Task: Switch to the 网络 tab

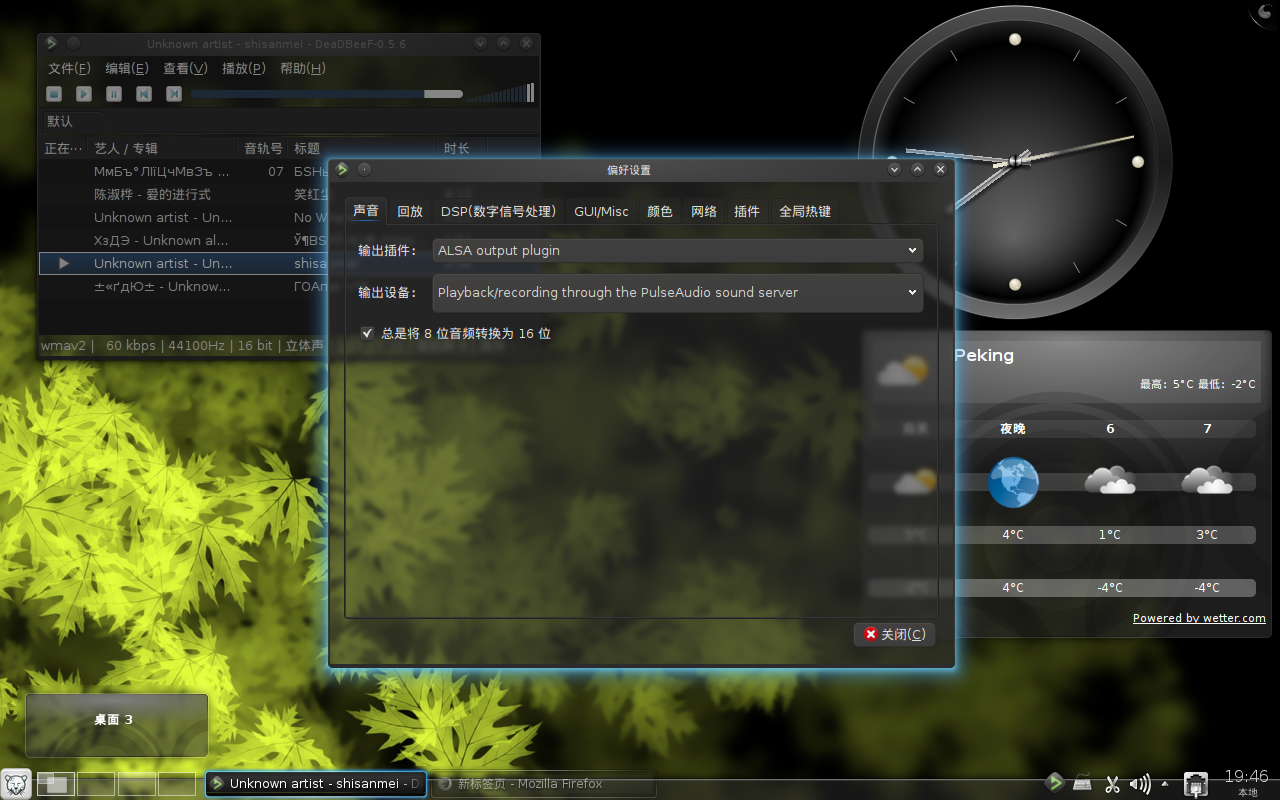Action: 704,211
